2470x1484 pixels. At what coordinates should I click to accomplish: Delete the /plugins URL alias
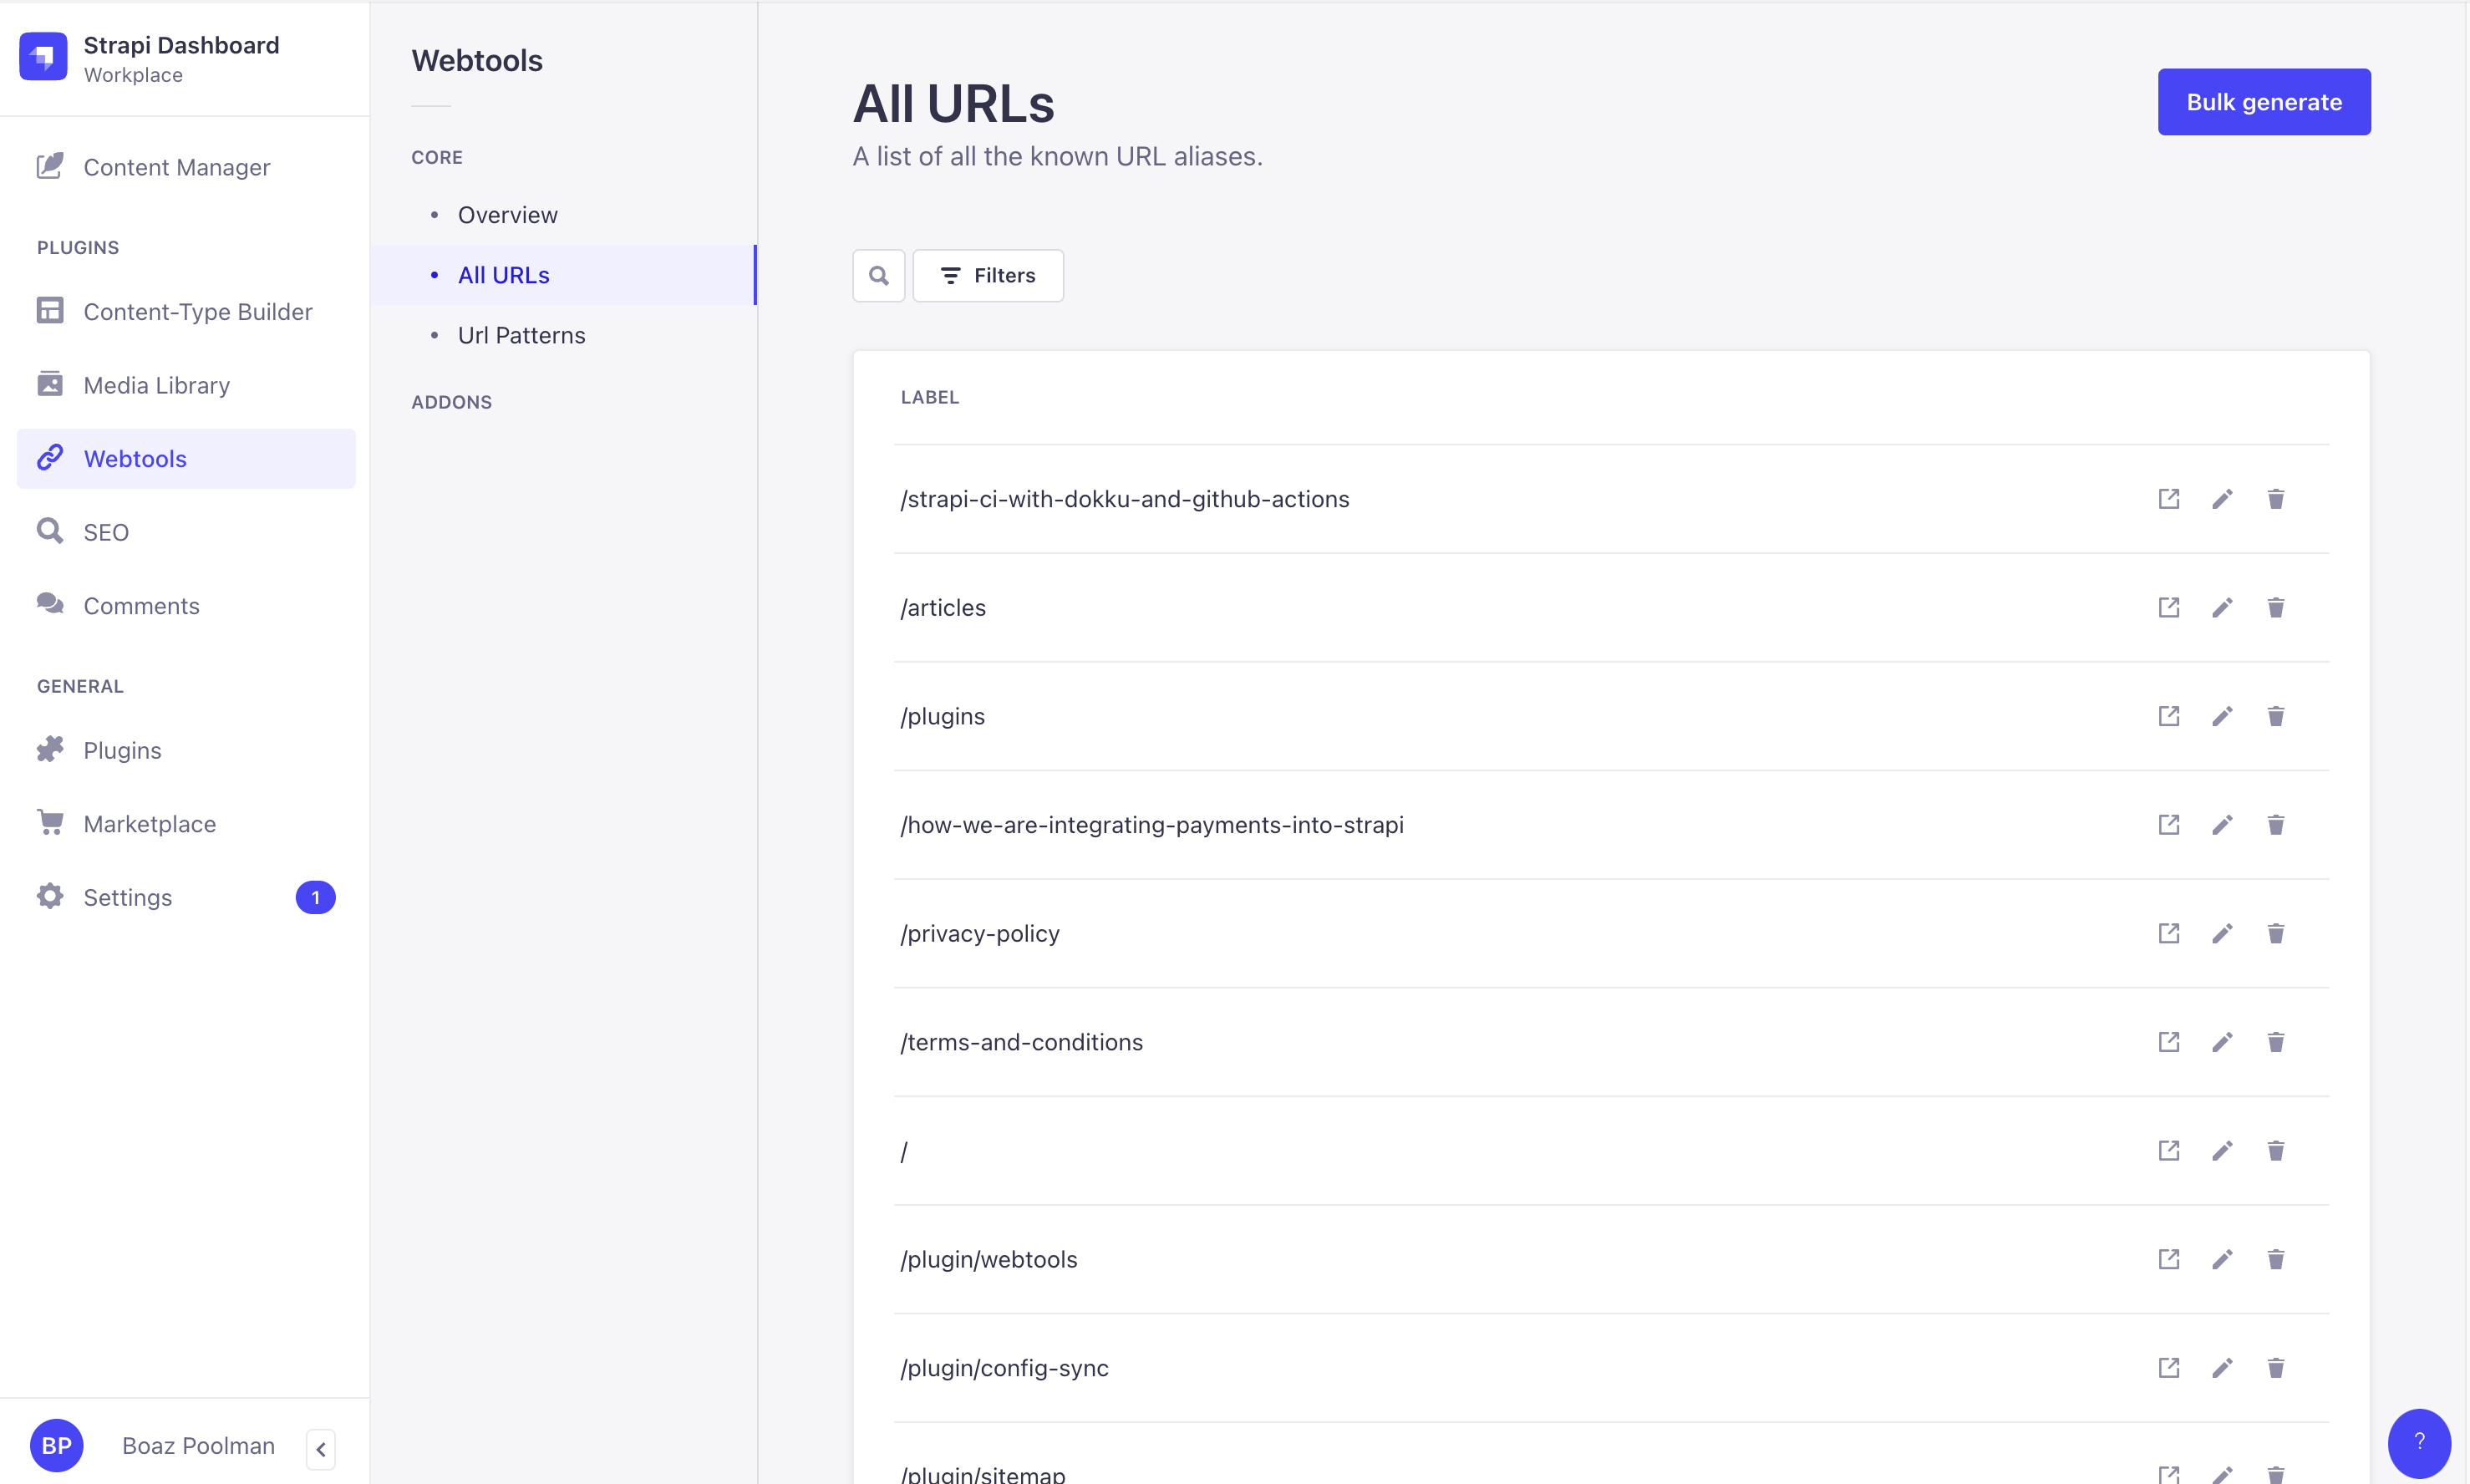click(x=2276, y=716)
